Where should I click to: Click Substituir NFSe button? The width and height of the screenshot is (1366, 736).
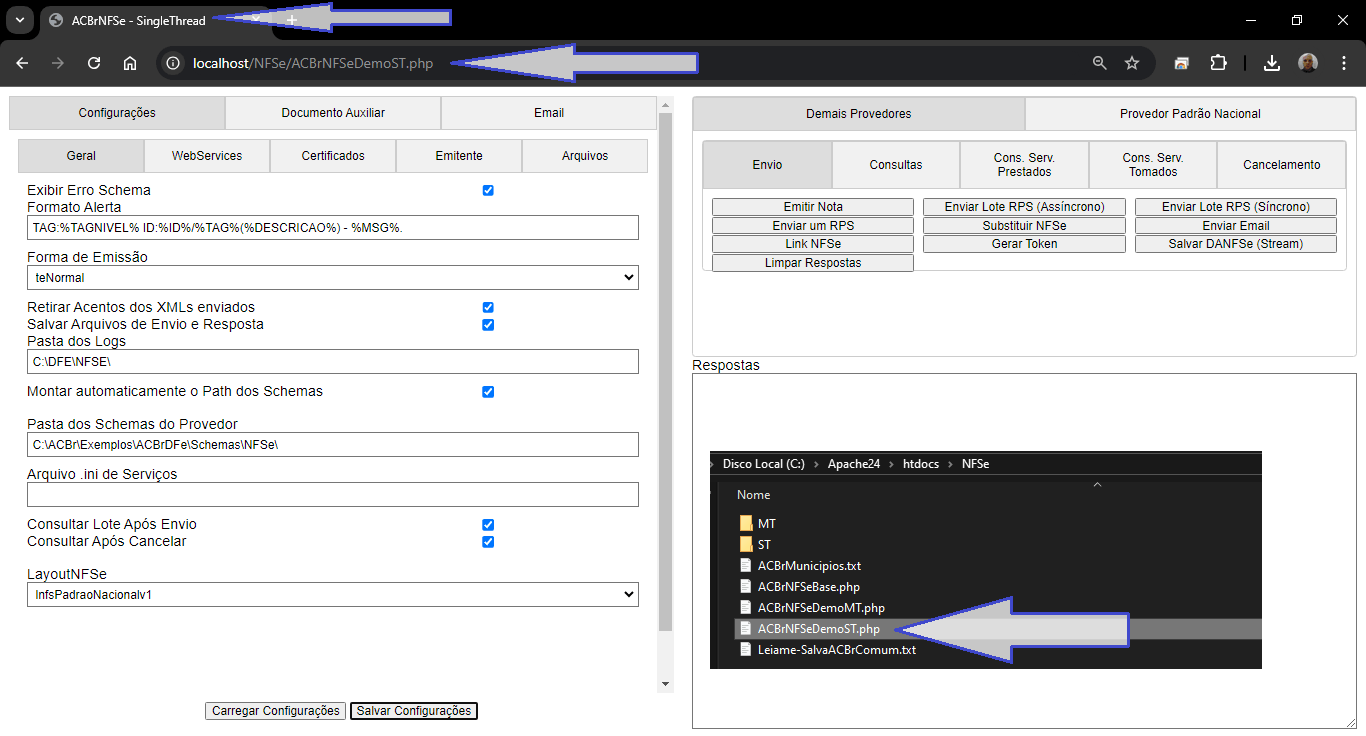pos(1024,226)
